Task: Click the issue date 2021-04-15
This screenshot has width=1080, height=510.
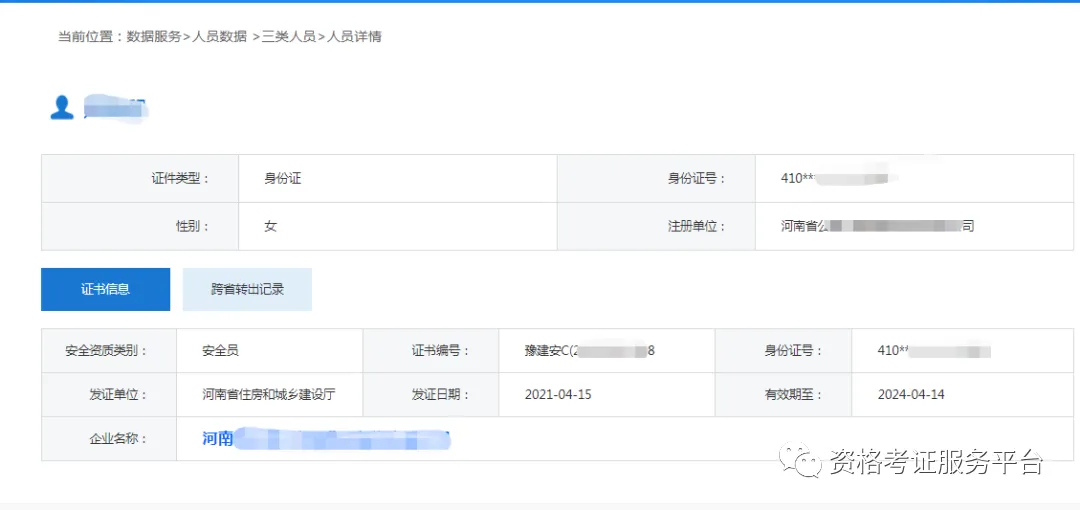Action: click(558, 394)
